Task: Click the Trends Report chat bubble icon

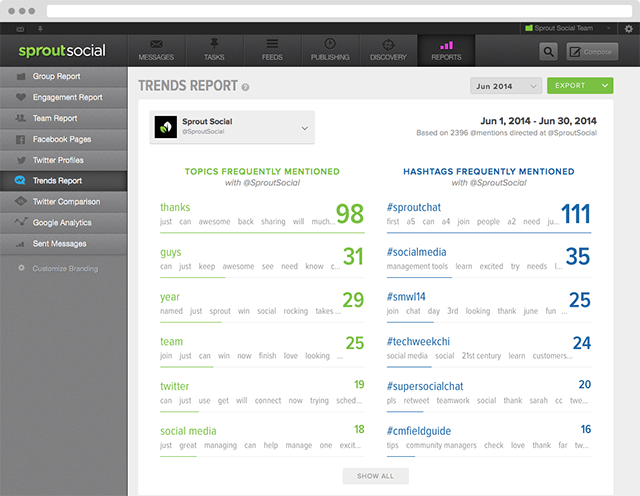Action: [20, 180]
